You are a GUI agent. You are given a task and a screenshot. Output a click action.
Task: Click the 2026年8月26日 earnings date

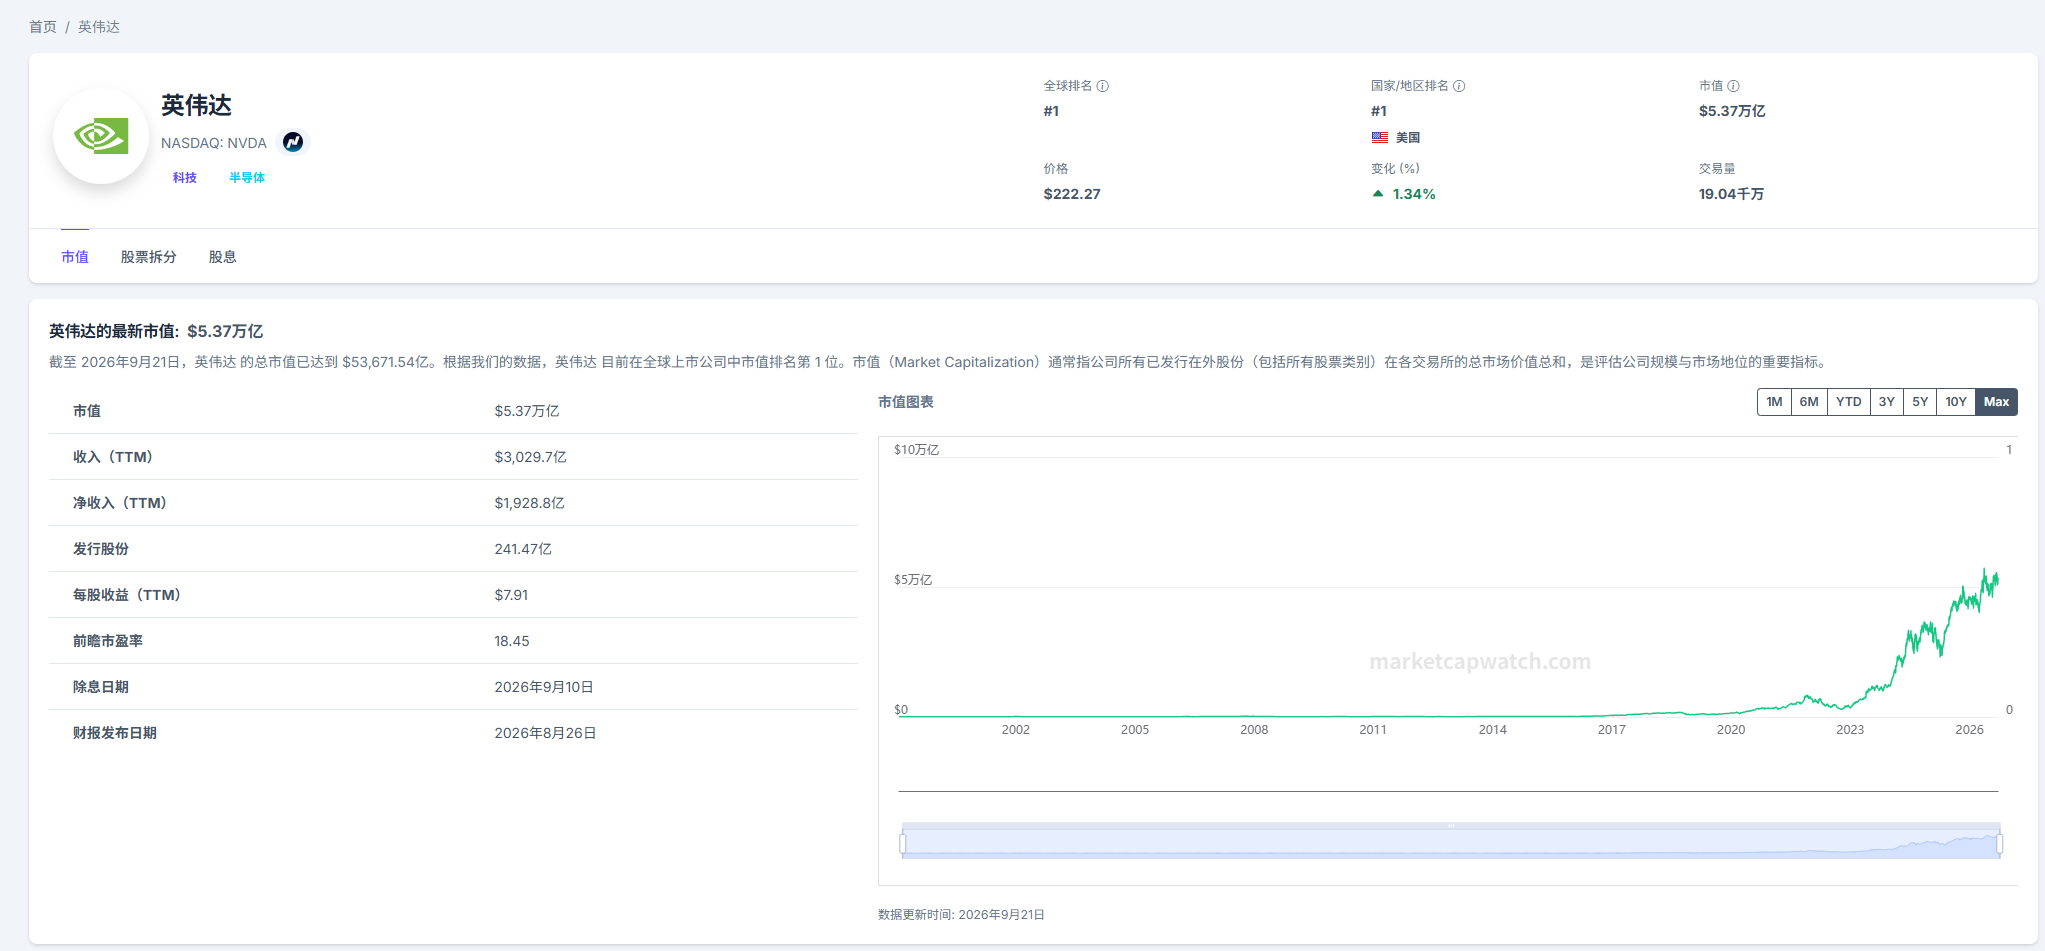click(545, 733)
